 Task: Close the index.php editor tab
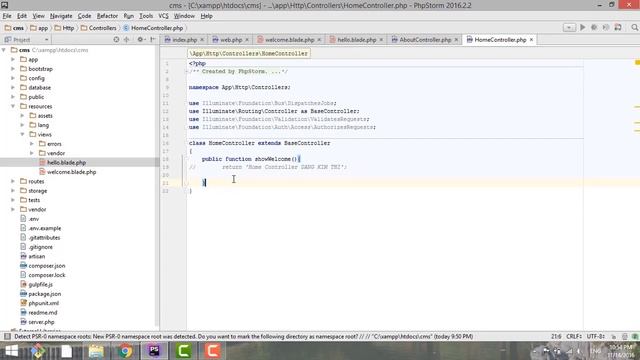tap(202, 40)
